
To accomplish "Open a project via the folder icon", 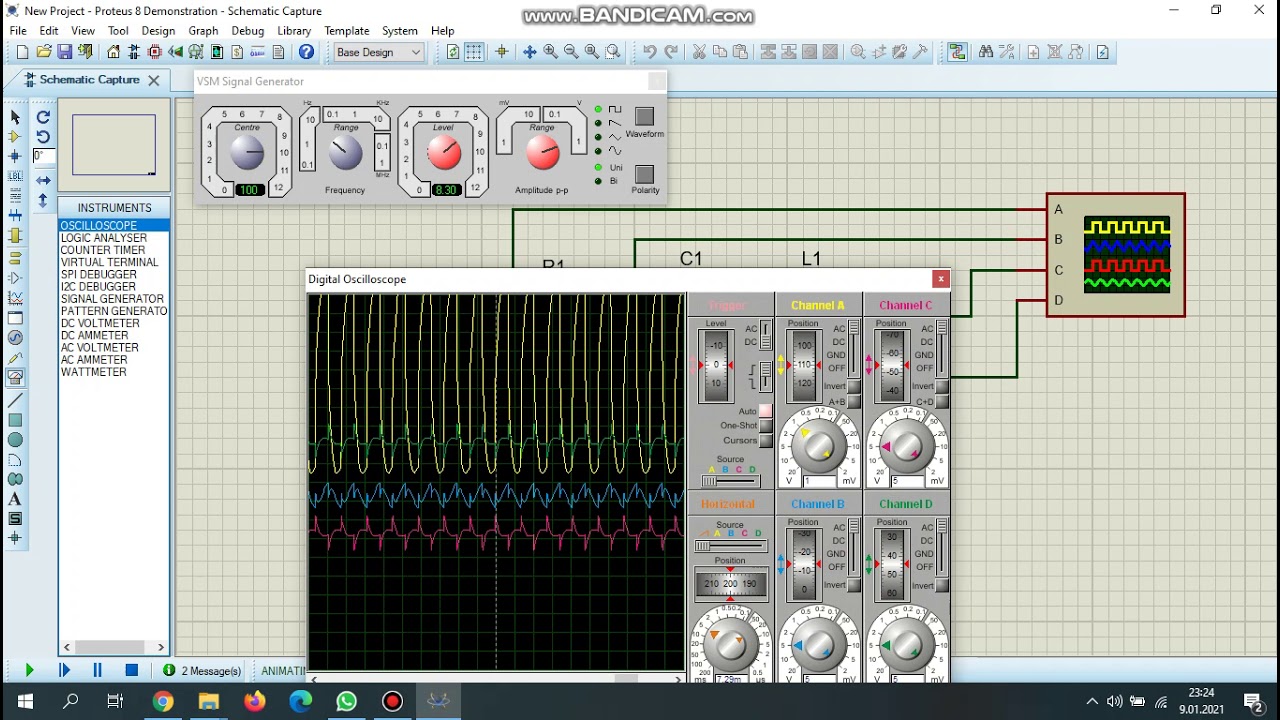I will tap(43, 52).
